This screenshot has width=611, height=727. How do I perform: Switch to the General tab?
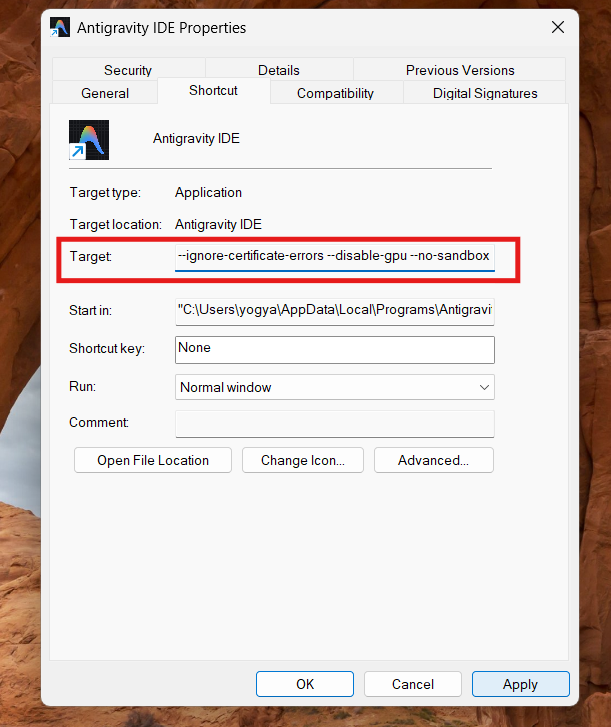click(105, 93)
